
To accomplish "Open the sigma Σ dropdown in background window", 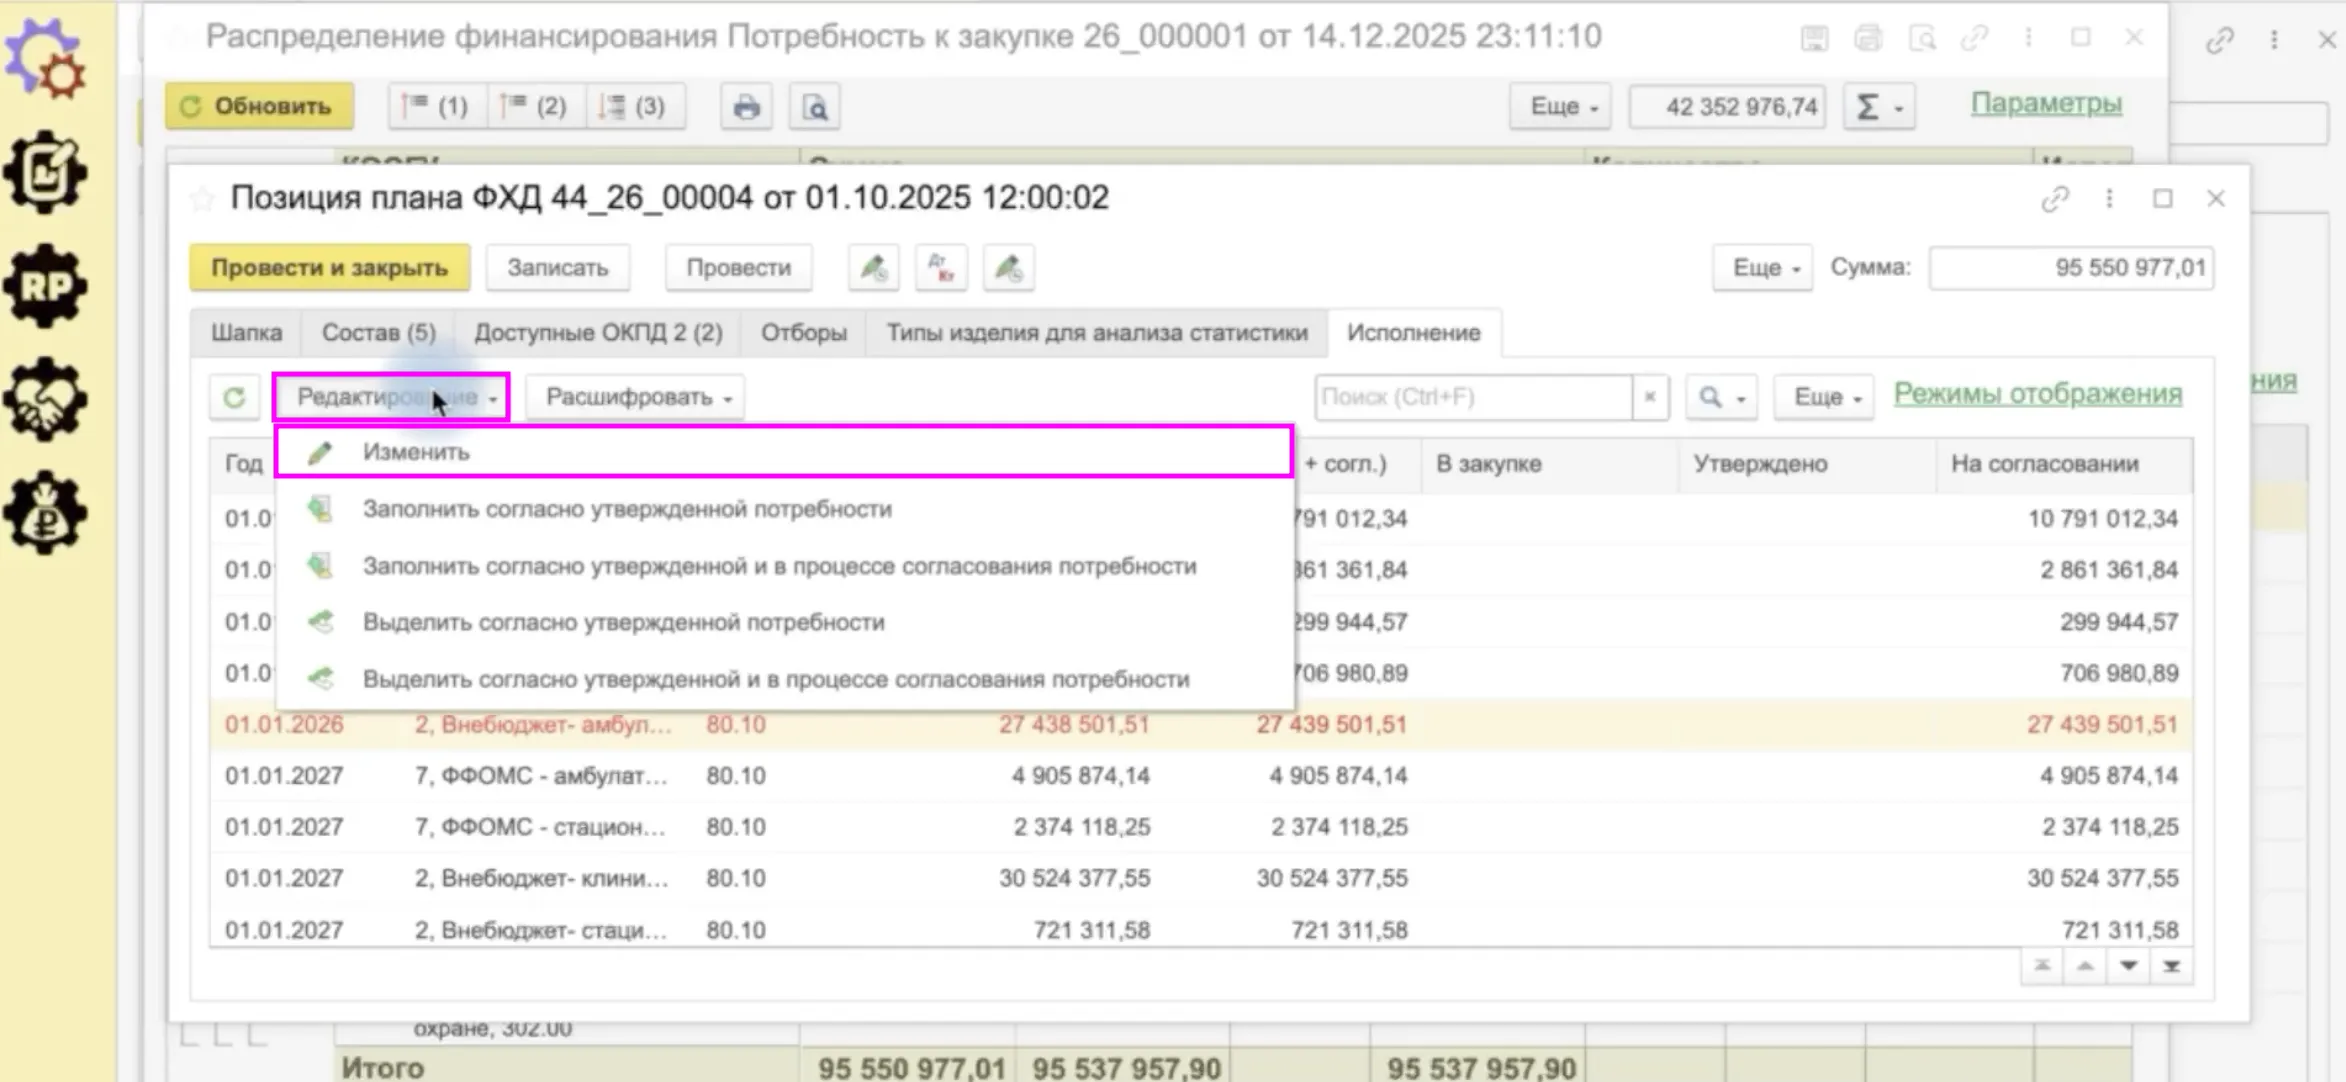I will coord(1879,107).
